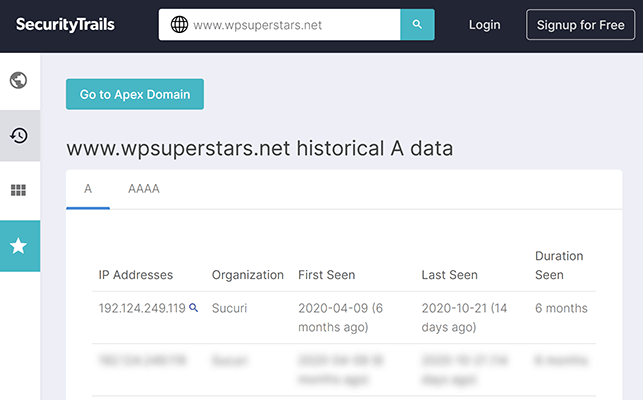
Task: Open the globe DNS records sidebar icon
Action: (18, 80)
